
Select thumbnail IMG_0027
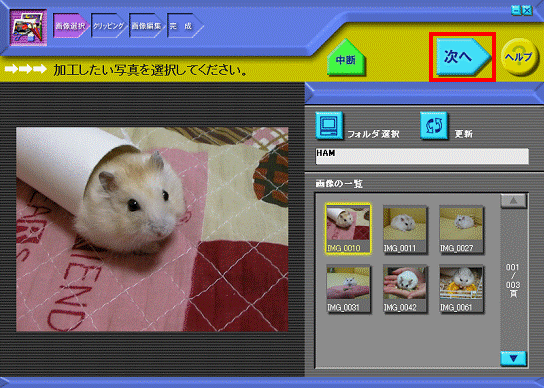[x=461, y=229]
